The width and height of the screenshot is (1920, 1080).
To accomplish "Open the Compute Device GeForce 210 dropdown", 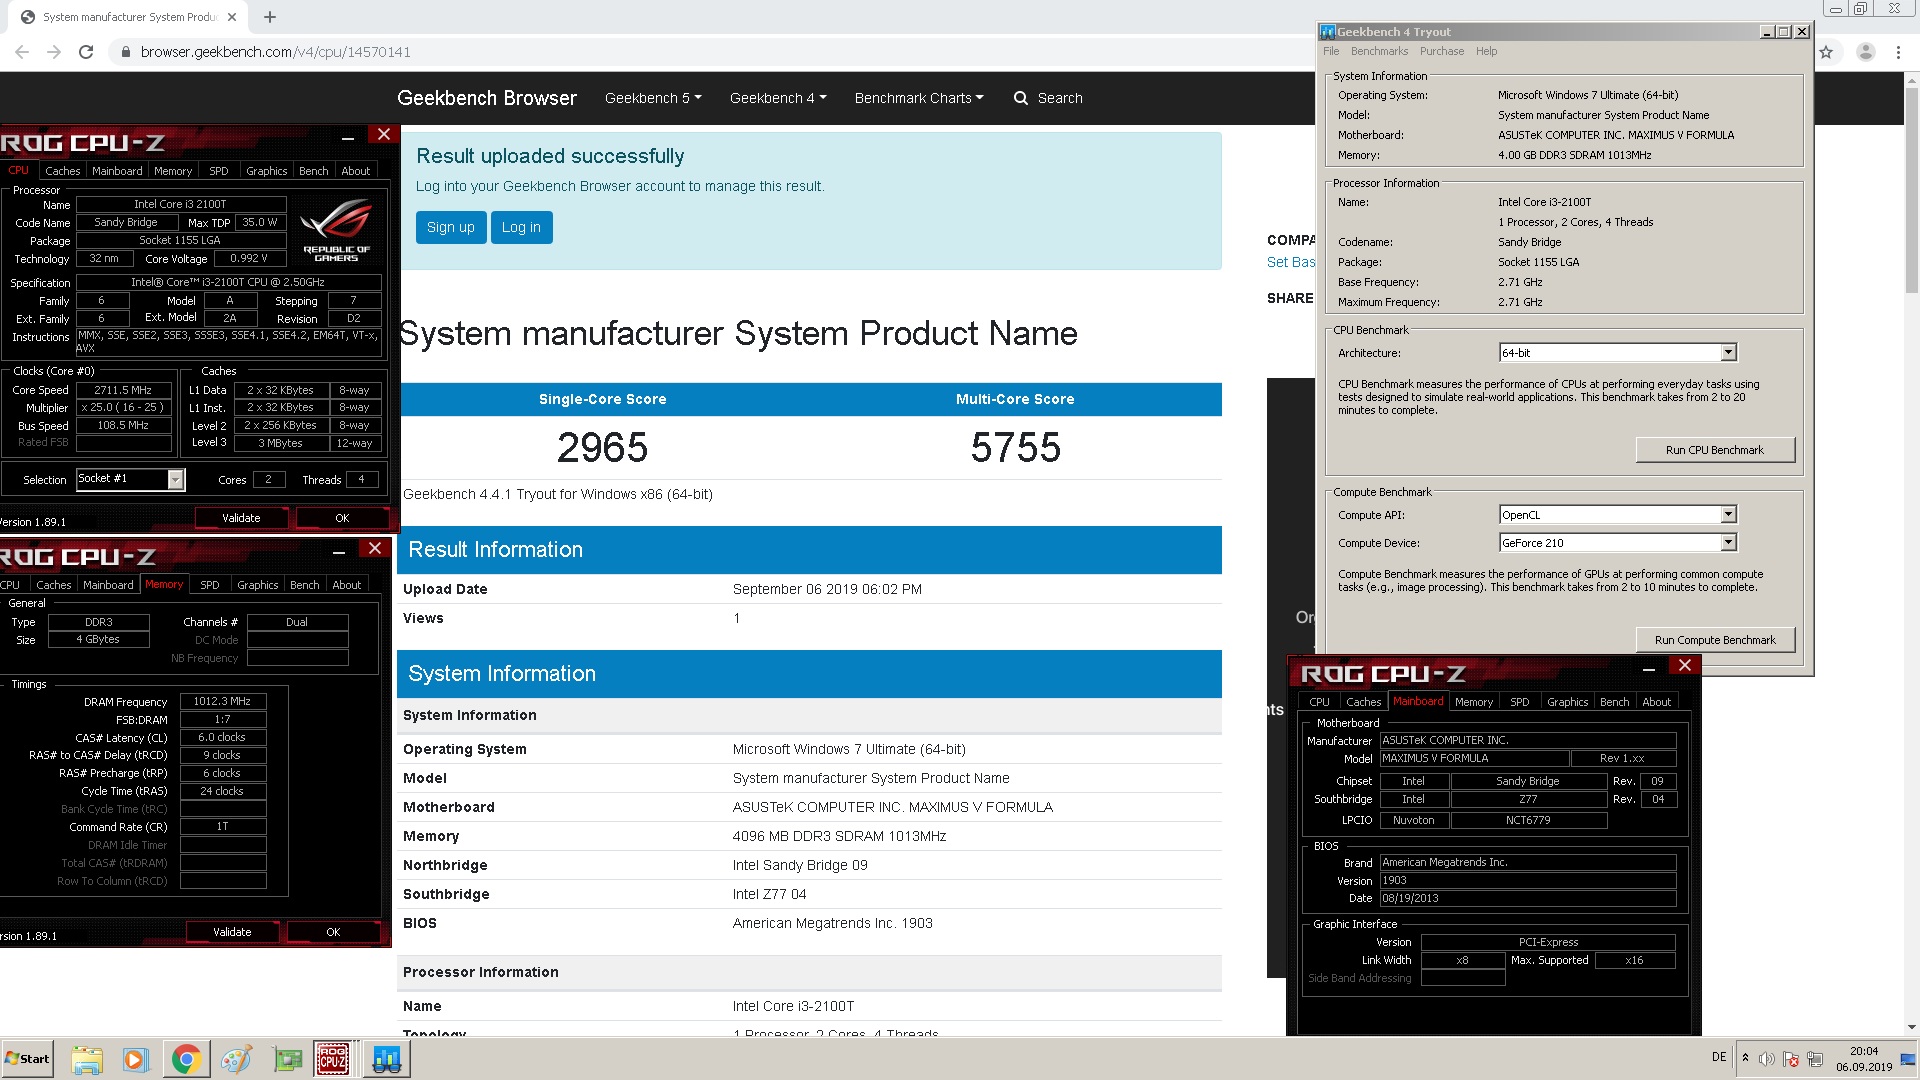I will (x=1727, y=542).
